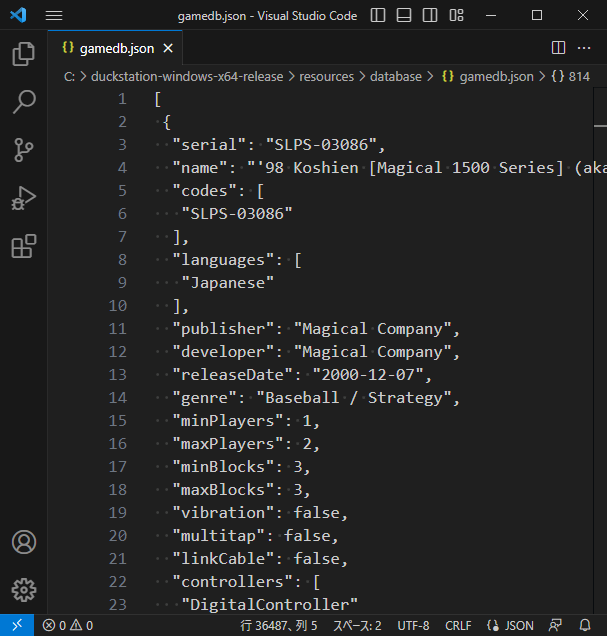Viewport: 607px width, 636px height.
Task: Maximize the Visual Studio Code window
Action: pos(537,15)
